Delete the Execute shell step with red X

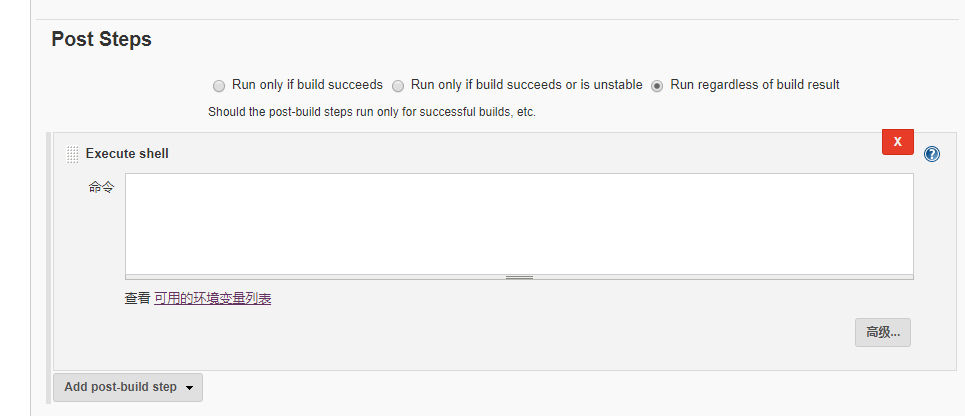pyautogui.click(x=897, y=142)
